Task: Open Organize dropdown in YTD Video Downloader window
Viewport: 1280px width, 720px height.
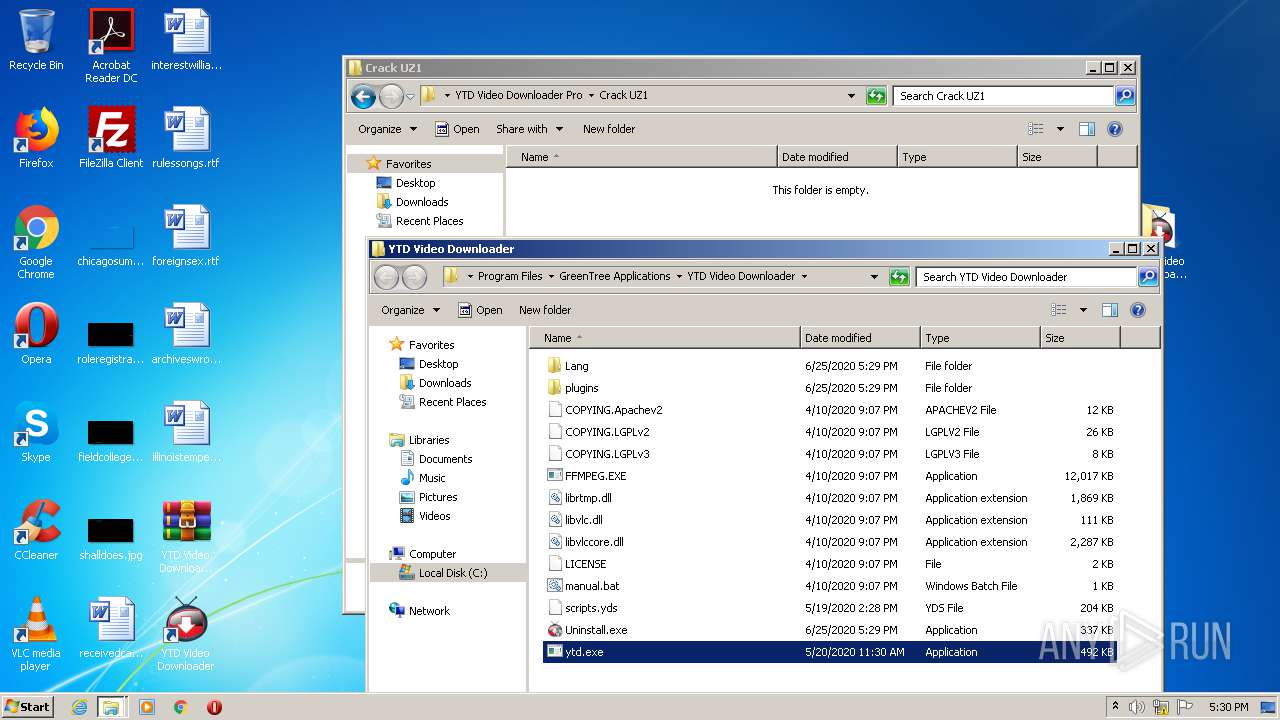Action: (410, 310)
